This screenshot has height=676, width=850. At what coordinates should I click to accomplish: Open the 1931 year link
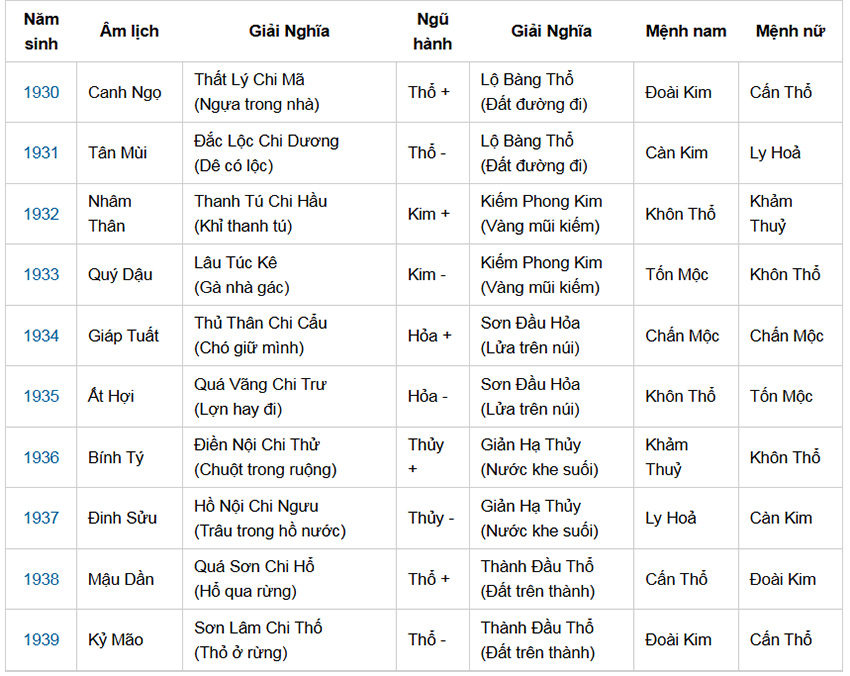(x=41, y=153)
